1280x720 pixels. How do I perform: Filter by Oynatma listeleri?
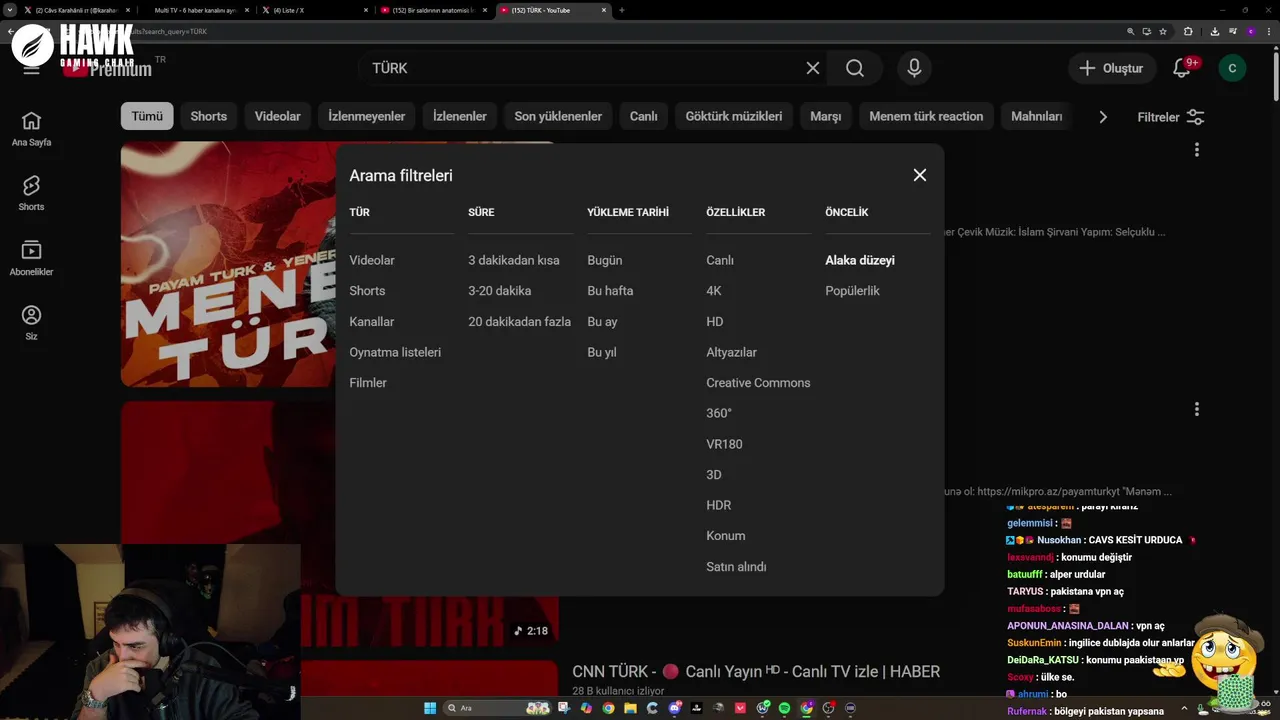395,352
